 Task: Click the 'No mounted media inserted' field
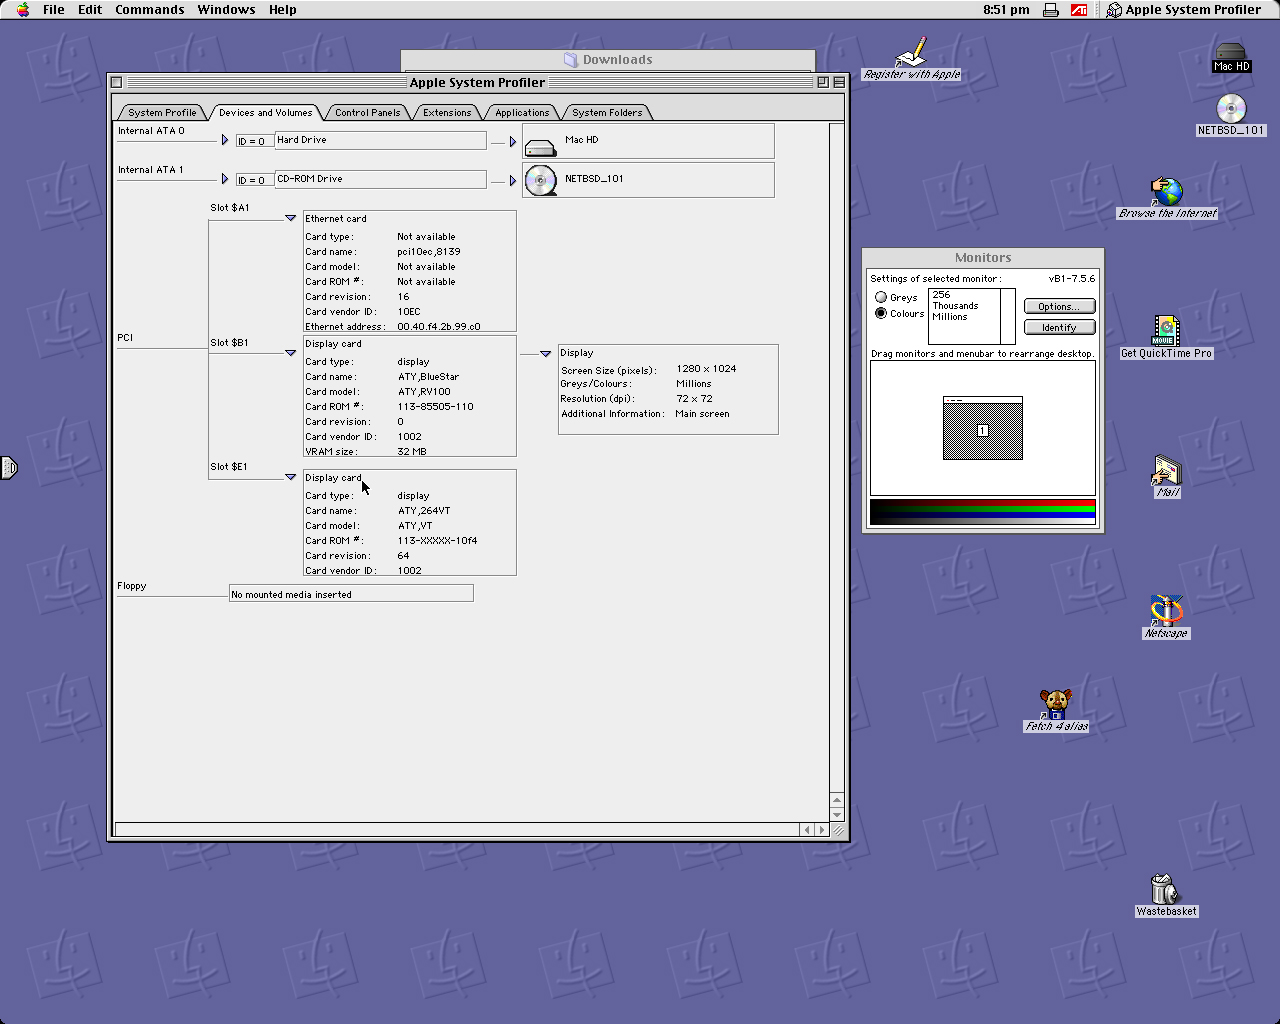click(351, 594)
